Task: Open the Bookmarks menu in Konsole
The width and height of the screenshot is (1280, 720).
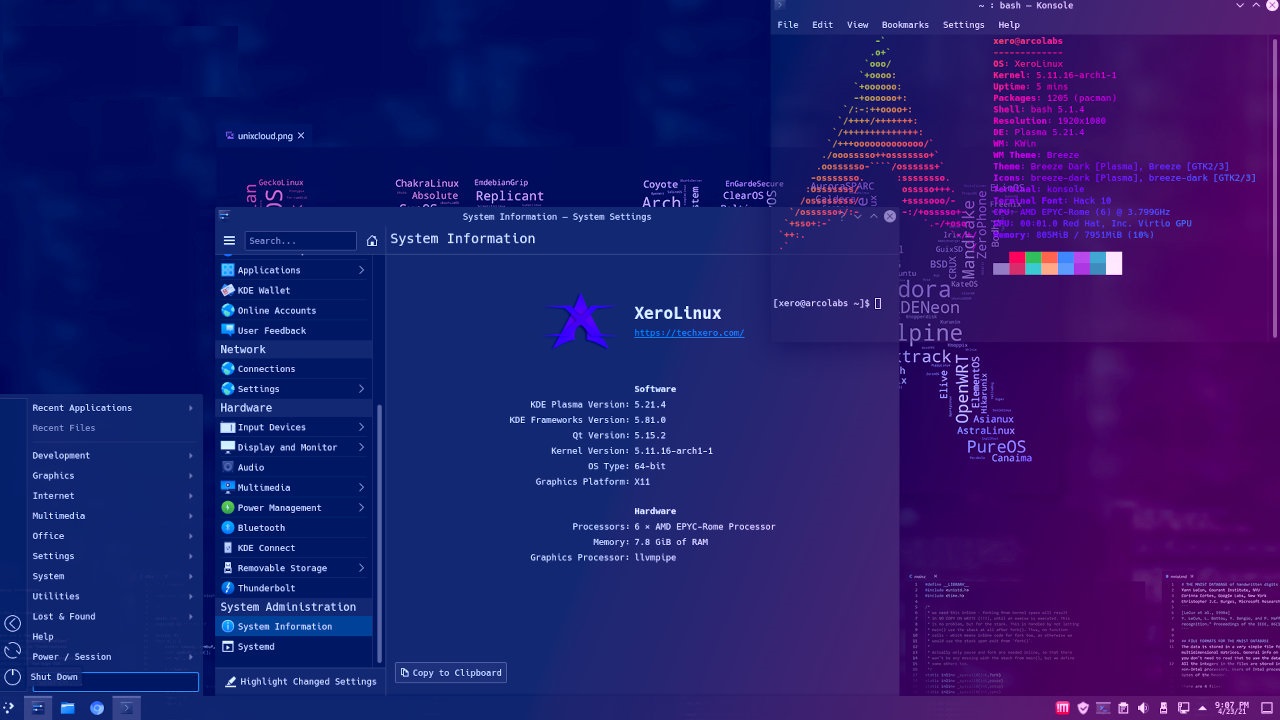Action: pyautogui.click(x=905, y=25)
